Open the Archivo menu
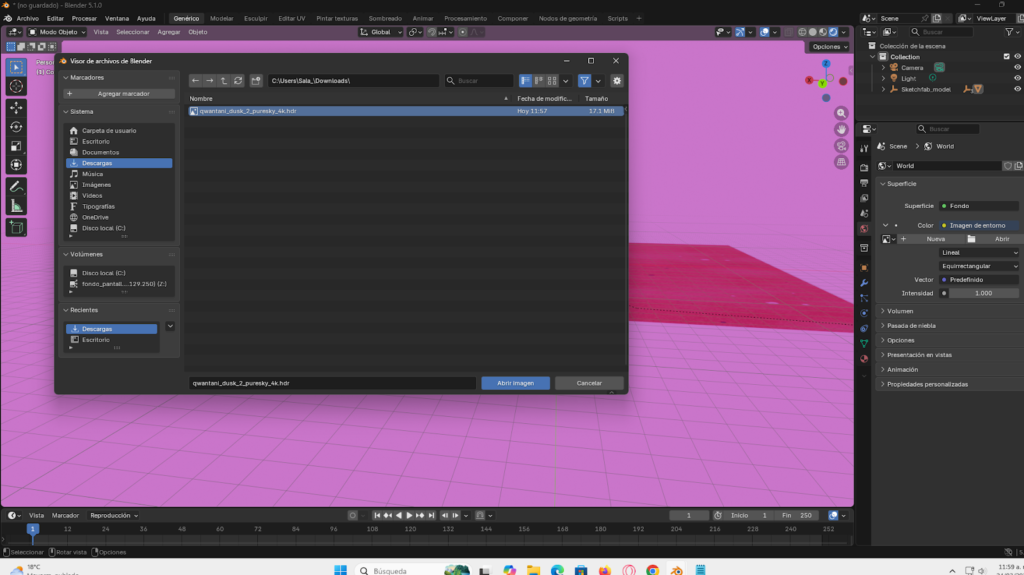This screenshot has width=1024, height=575. coord(27,18)
